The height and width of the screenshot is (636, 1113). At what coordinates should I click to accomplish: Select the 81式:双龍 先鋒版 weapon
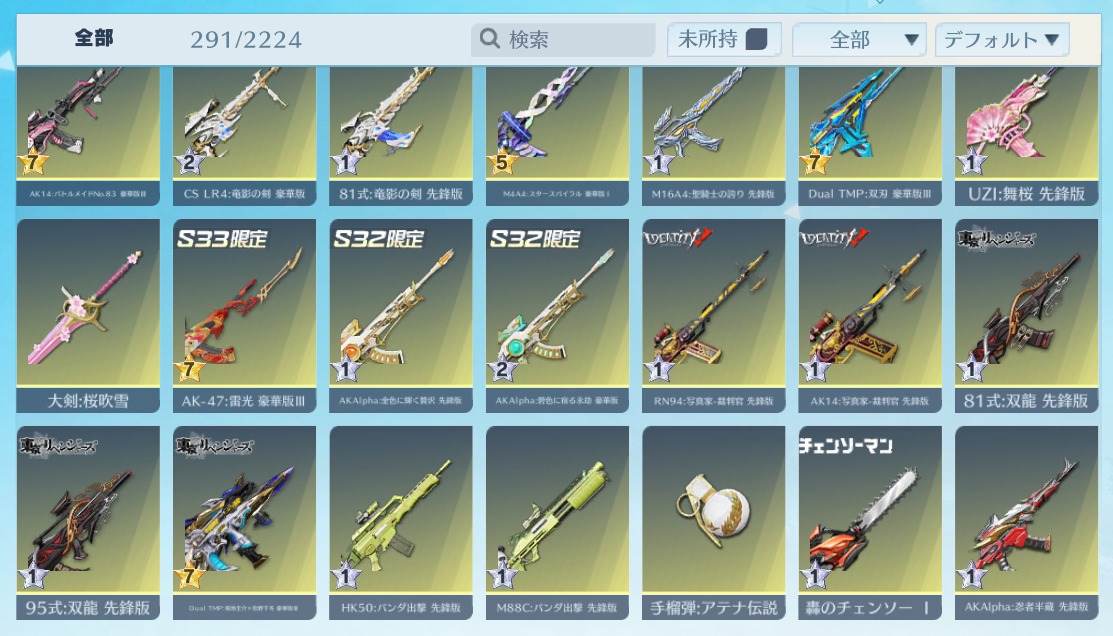pos(1026,316)
